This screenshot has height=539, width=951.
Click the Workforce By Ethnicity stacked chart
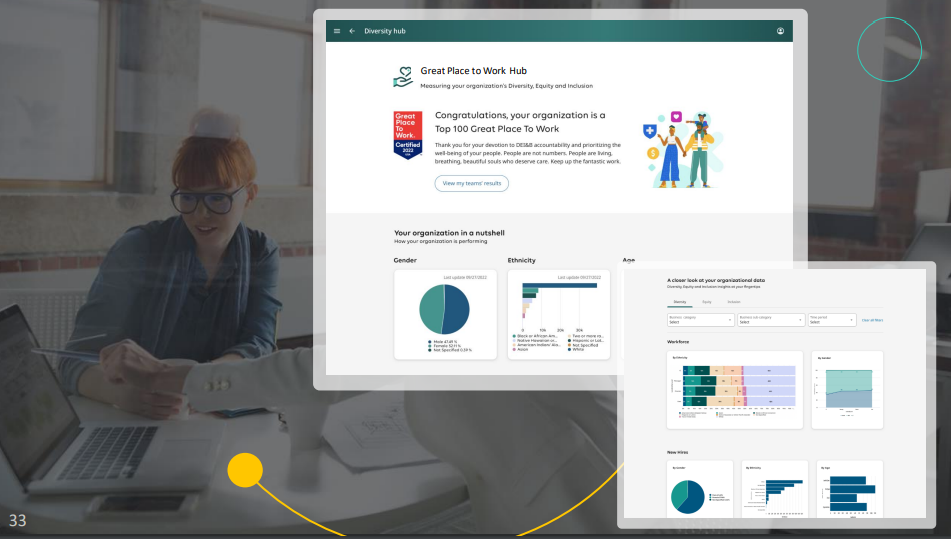pyautogui.click(x=735, y=390)
